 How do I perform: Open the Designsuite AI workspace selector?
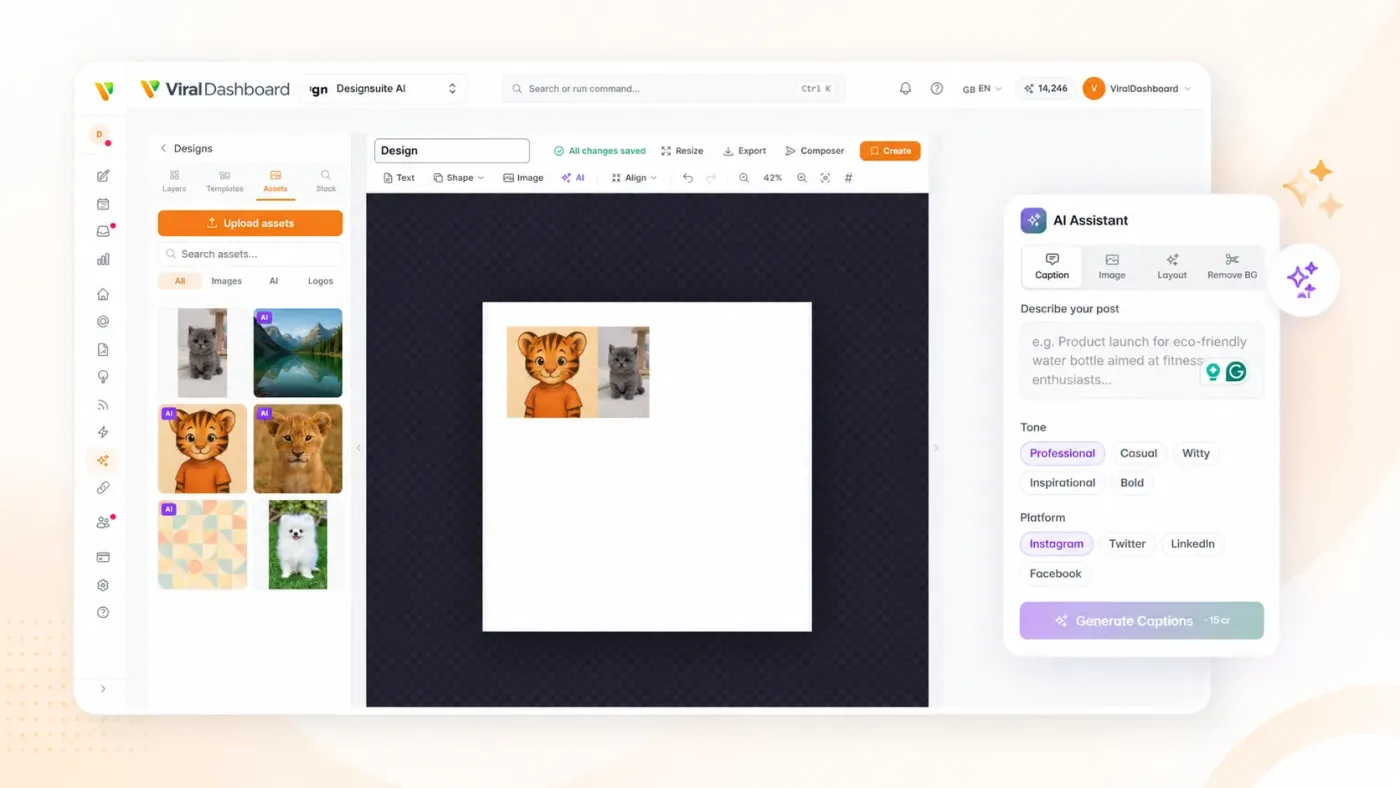coord(385,89)
